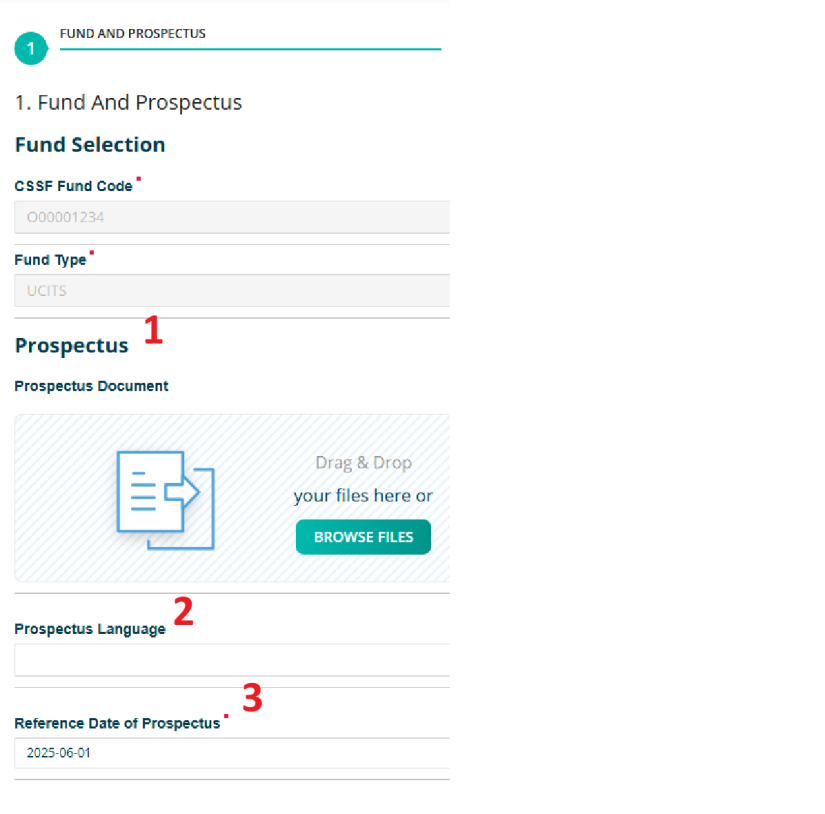Click the asterisk on Reference Date of Prospectus

(226, 717)
